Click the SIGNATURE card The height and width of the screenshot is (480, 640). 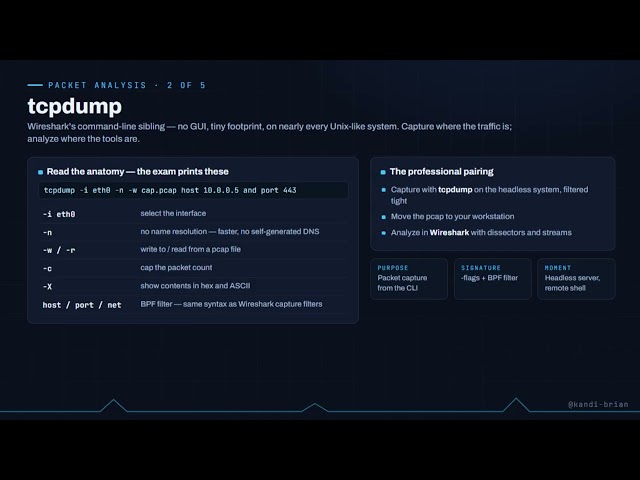493,279
